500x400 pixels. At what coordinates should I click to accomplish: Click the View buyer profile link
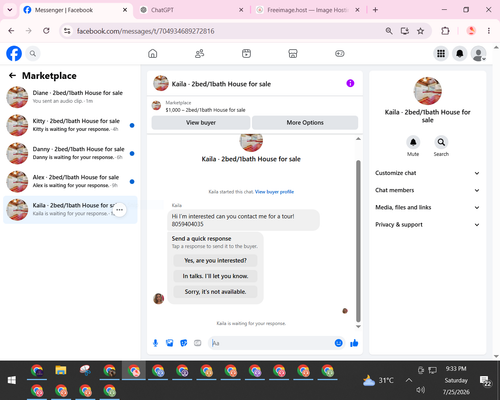(x=274, y=192)
